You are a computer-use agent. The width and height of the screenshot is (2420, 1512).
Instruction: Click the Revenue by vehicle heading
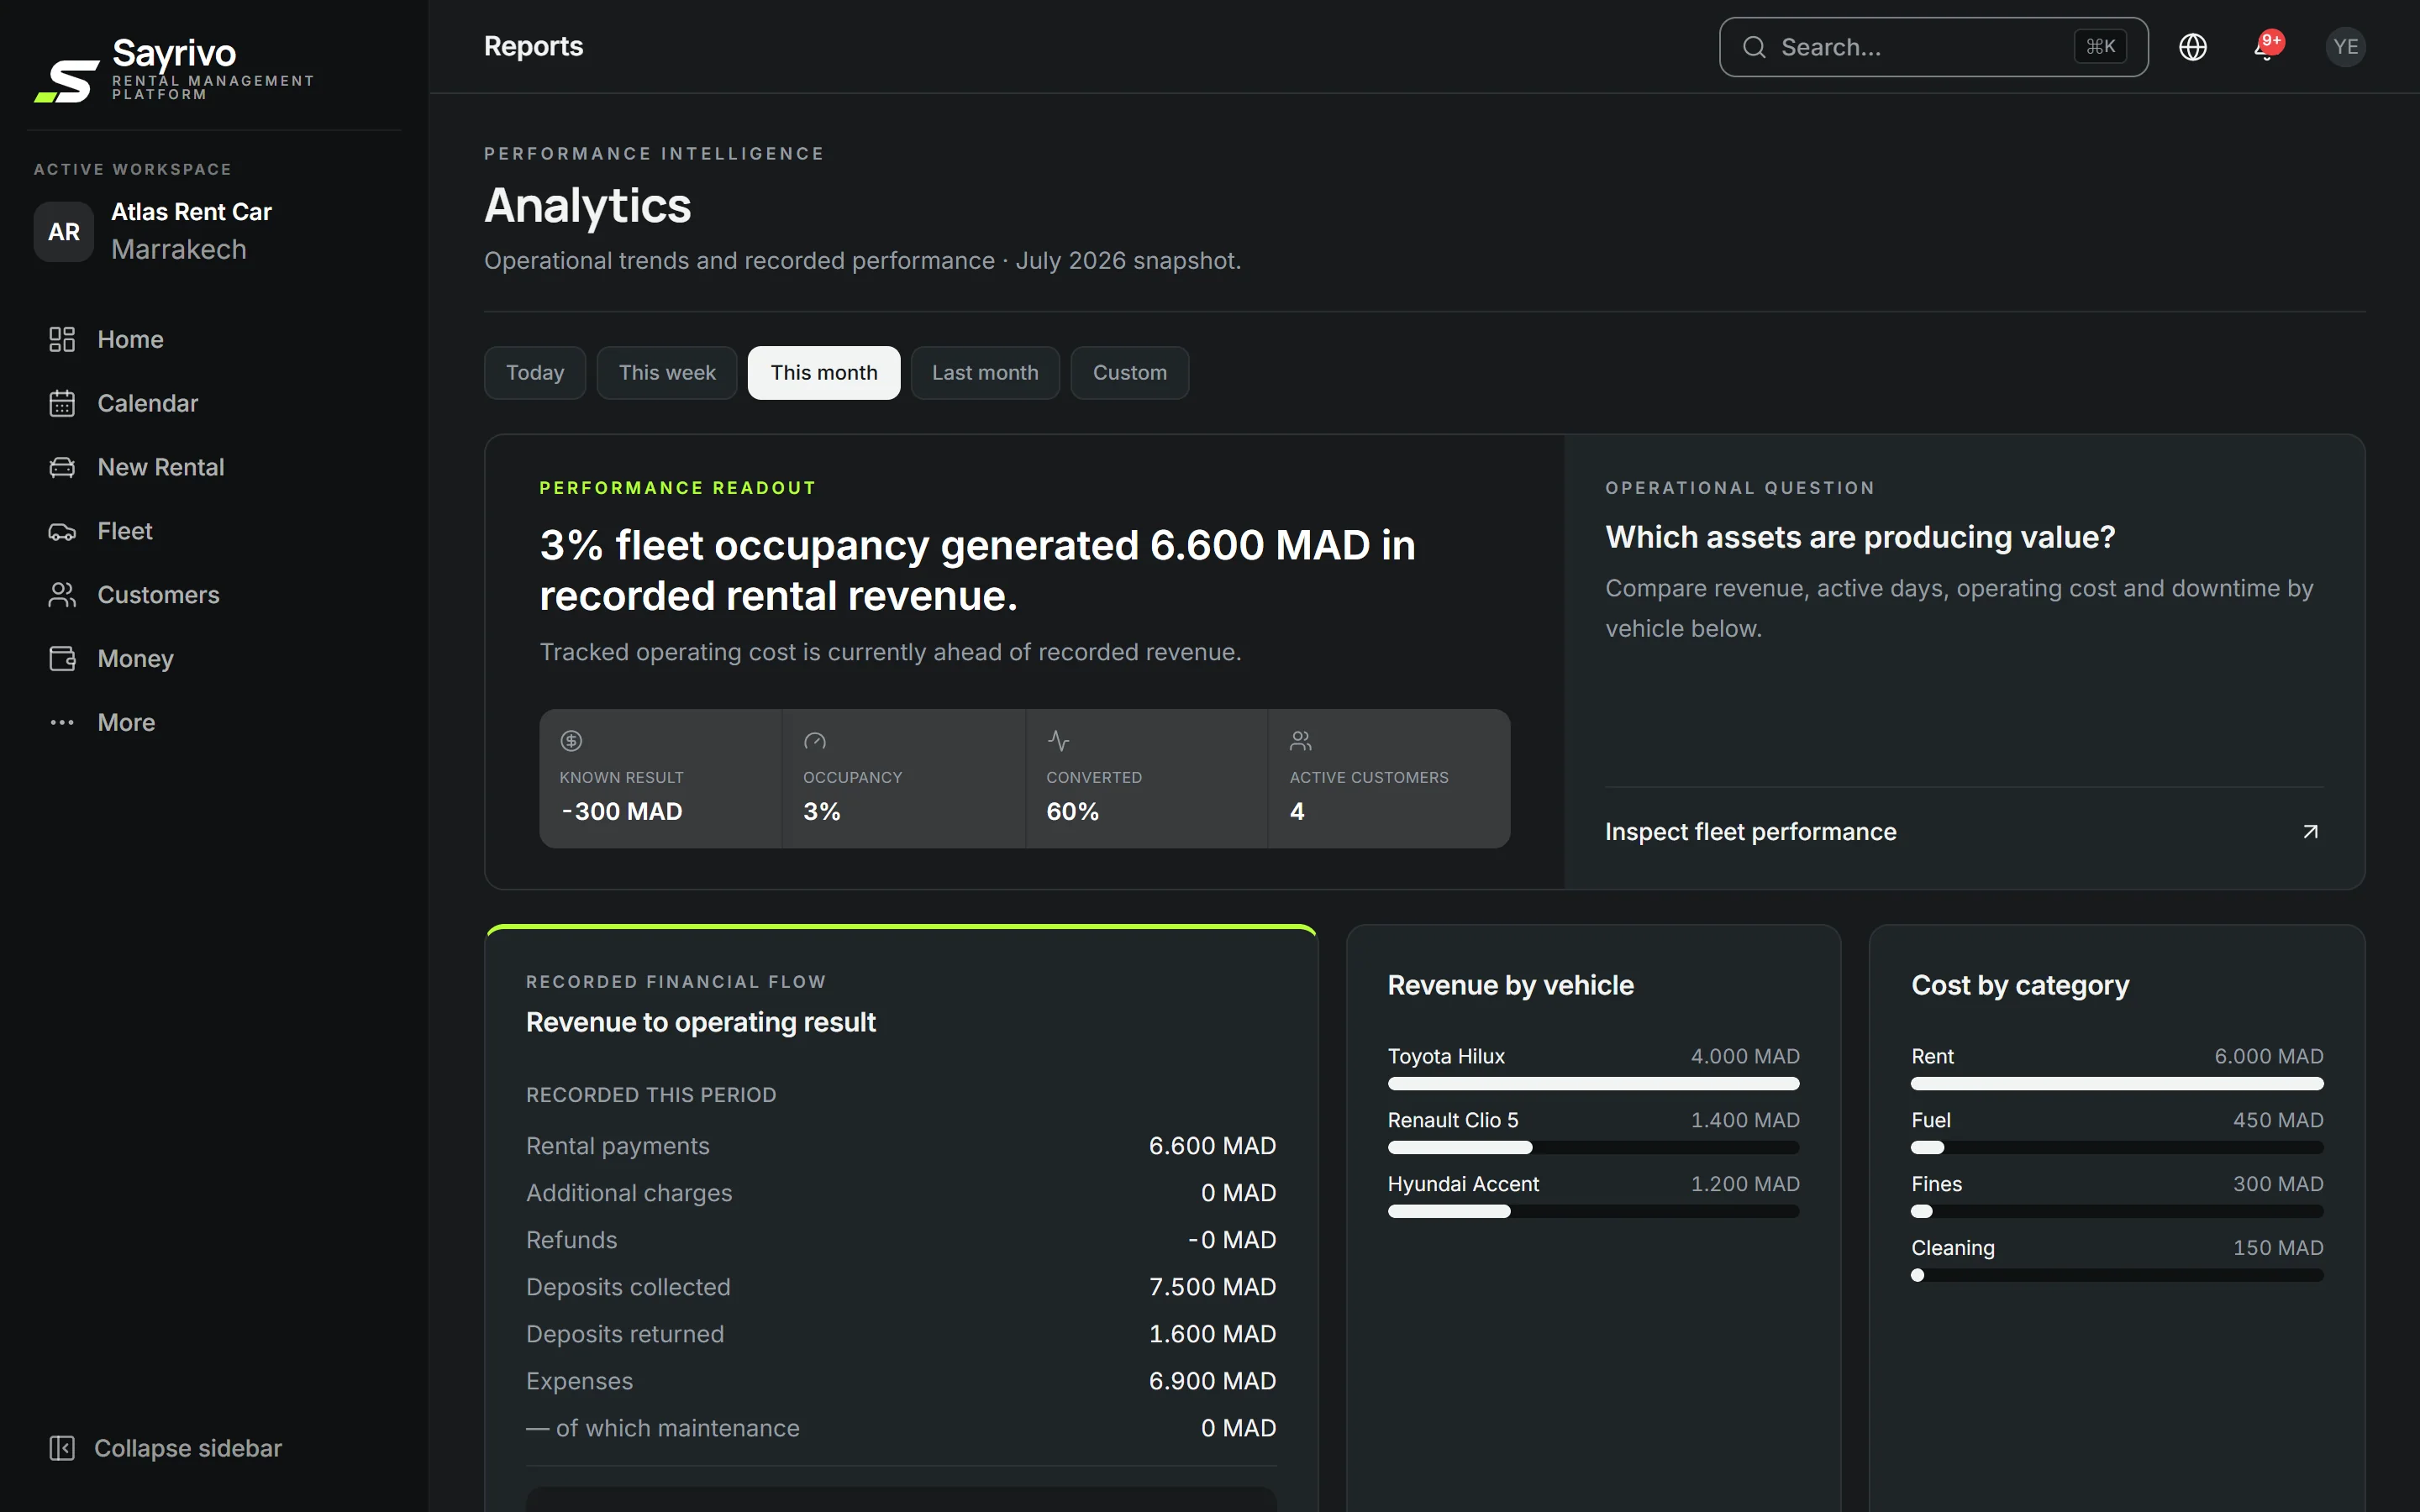[1510, 985]
